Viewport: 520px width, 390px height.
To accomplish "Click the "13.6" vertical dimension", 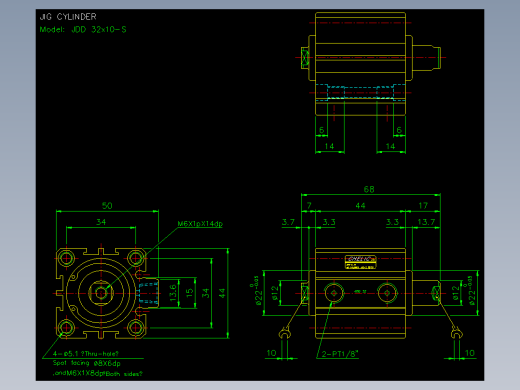I will click(x=173, y=293).
